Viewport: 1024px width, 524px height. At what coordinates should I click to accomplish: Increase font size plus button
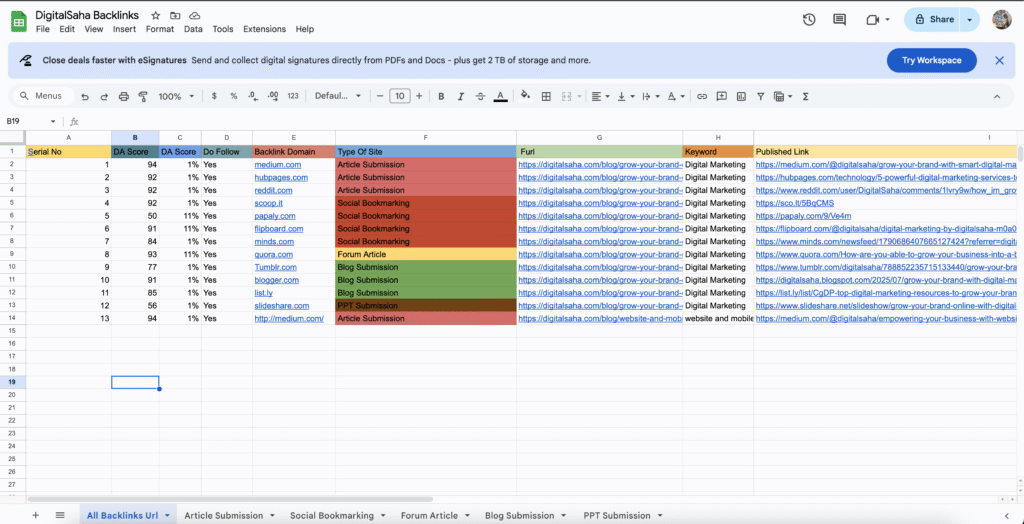(419, 96)
